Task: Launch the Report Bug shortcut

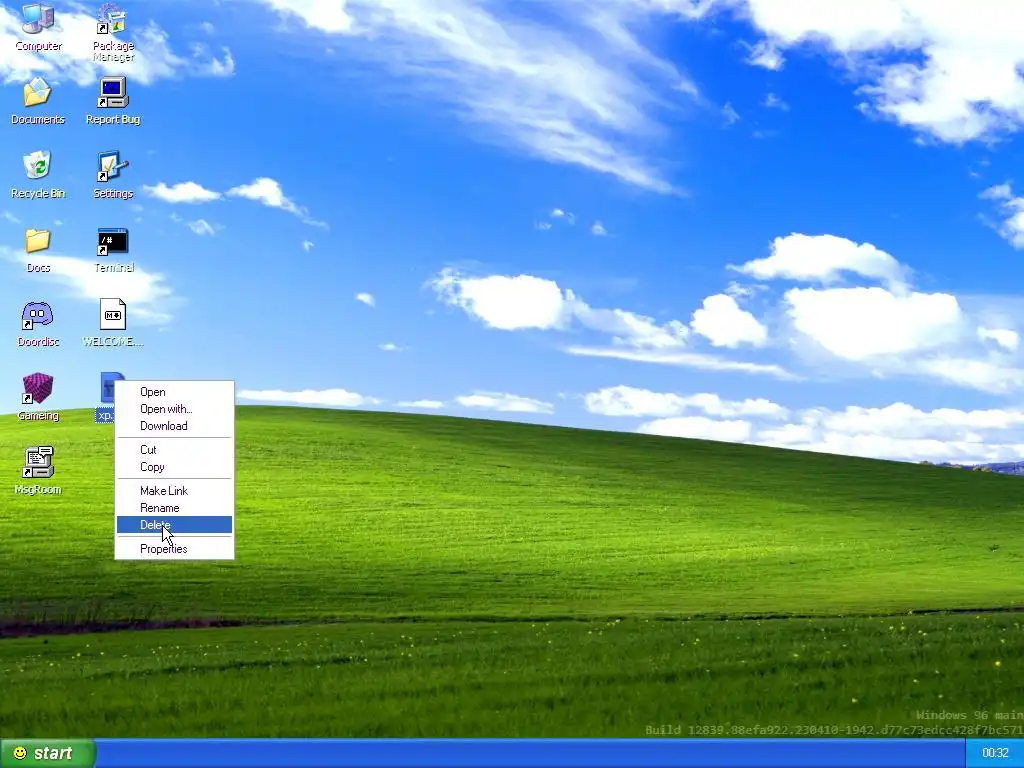Action: pos(113,101)
